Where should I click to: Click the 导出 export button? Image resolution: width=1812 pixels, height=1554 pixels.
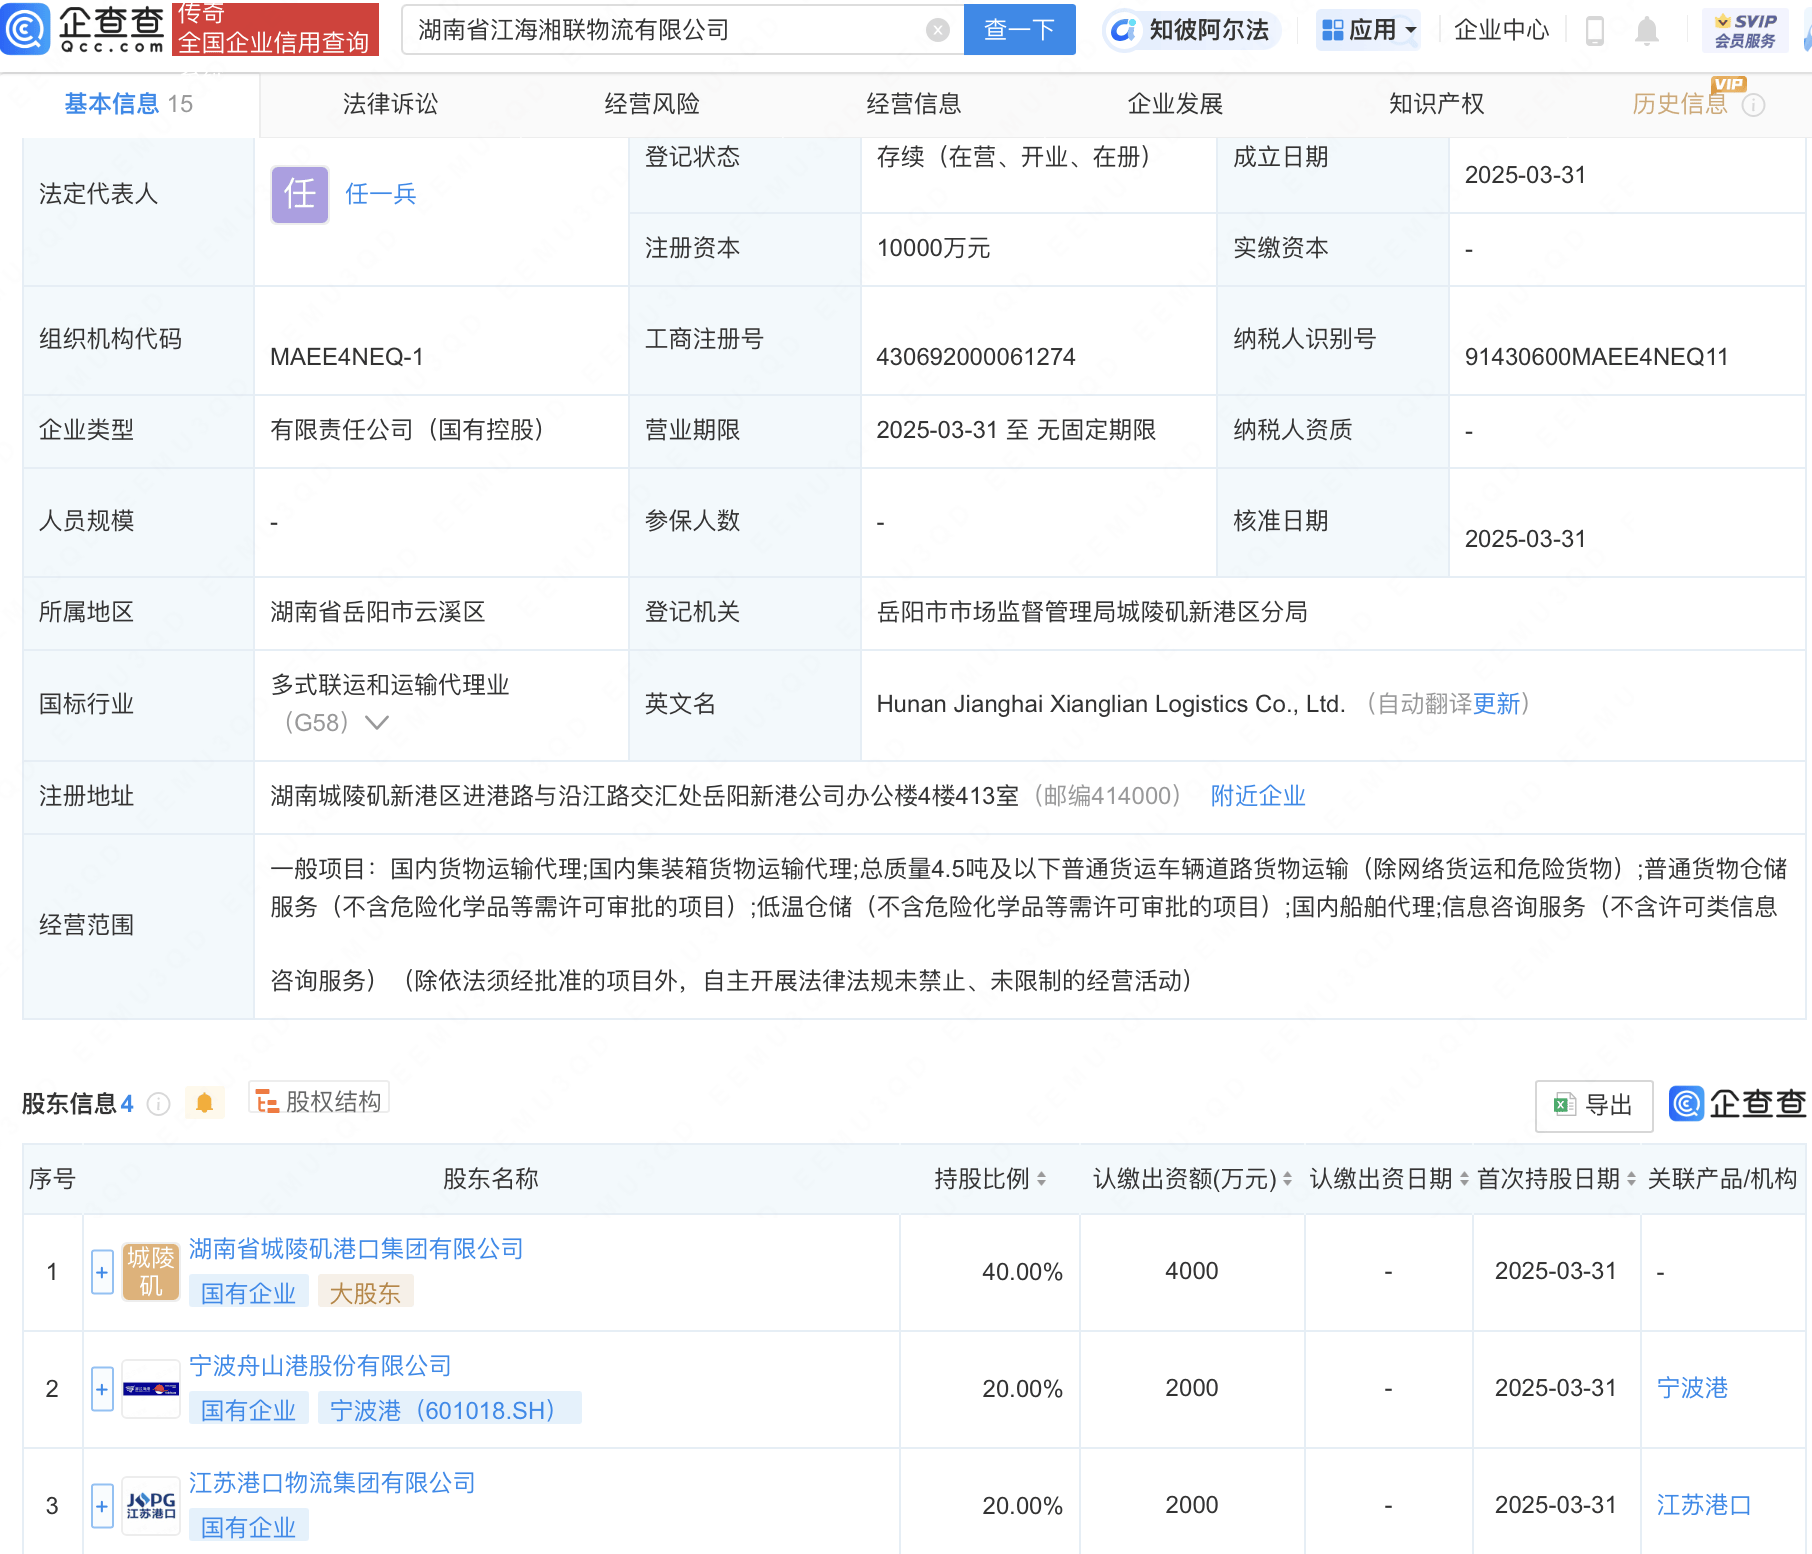click(1594, 1105)
